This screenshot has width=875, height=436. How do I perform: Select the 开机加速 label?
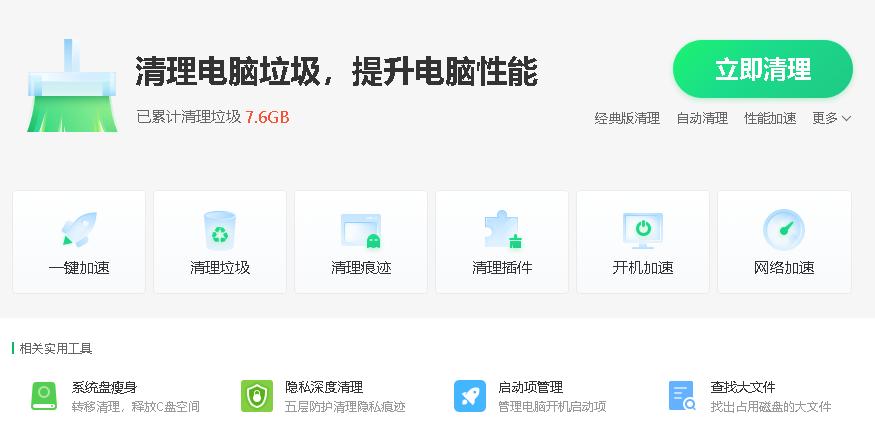pos(643,268)
